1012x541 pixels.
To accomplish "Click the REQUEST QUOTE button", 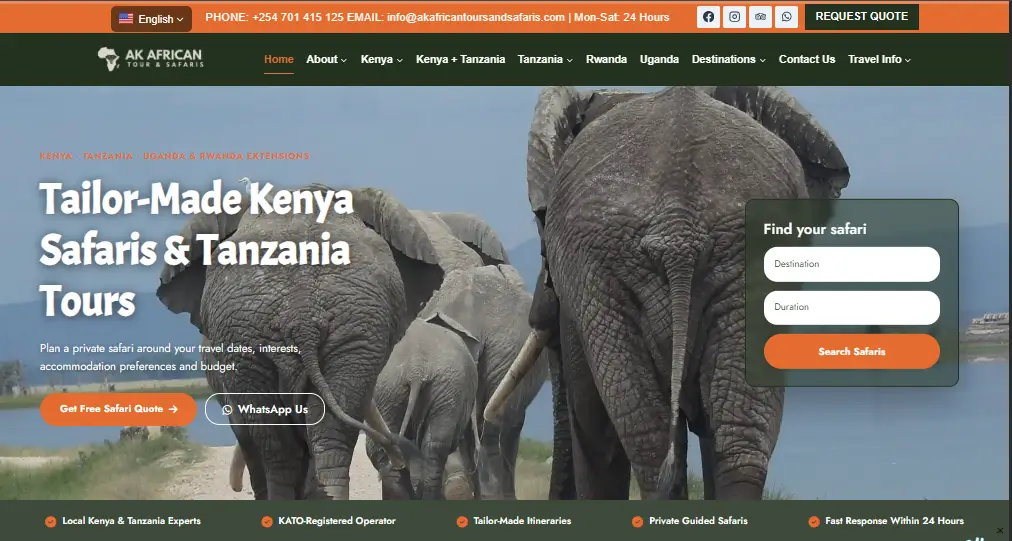I will 862,17.
